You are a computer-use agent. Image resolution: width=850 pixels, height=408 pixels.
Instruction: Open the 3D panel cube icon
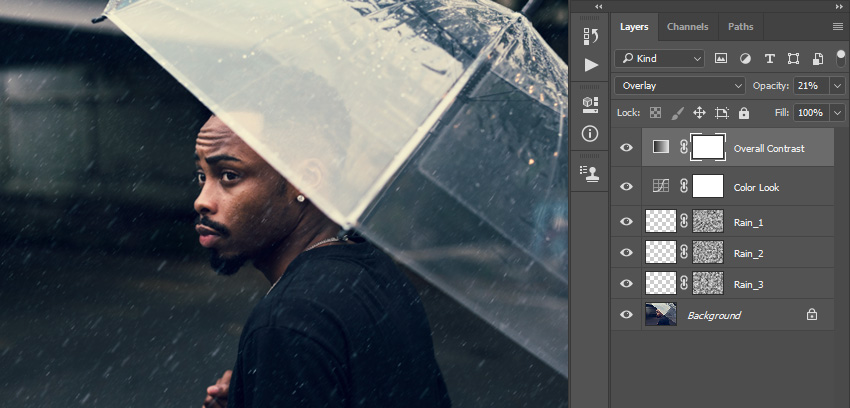tap(590, 105)
